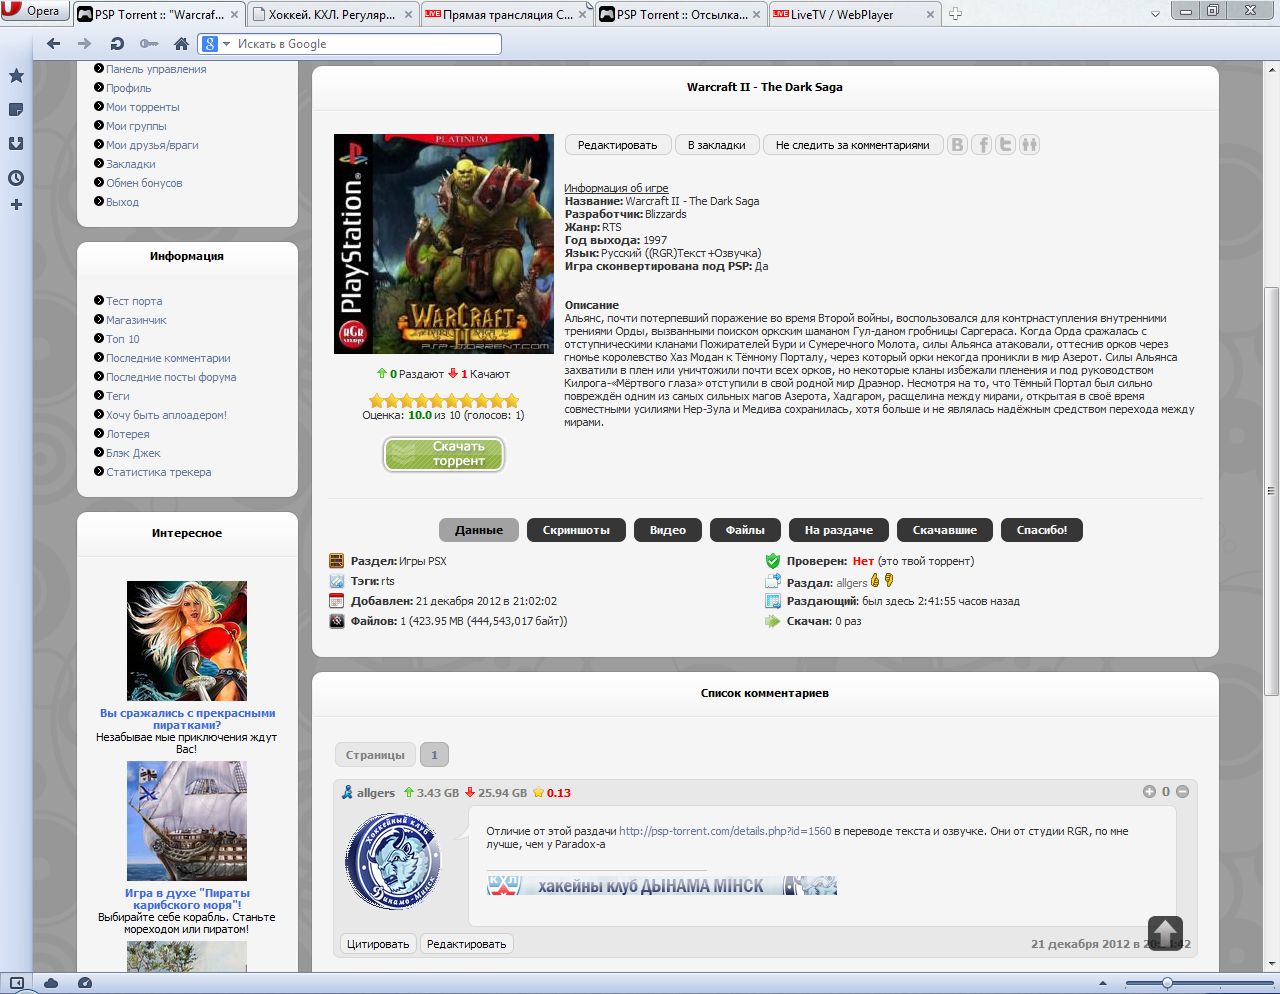Go to comments page 1
This screenshot has height=994, width=1280.
click(x=434, y=755)
